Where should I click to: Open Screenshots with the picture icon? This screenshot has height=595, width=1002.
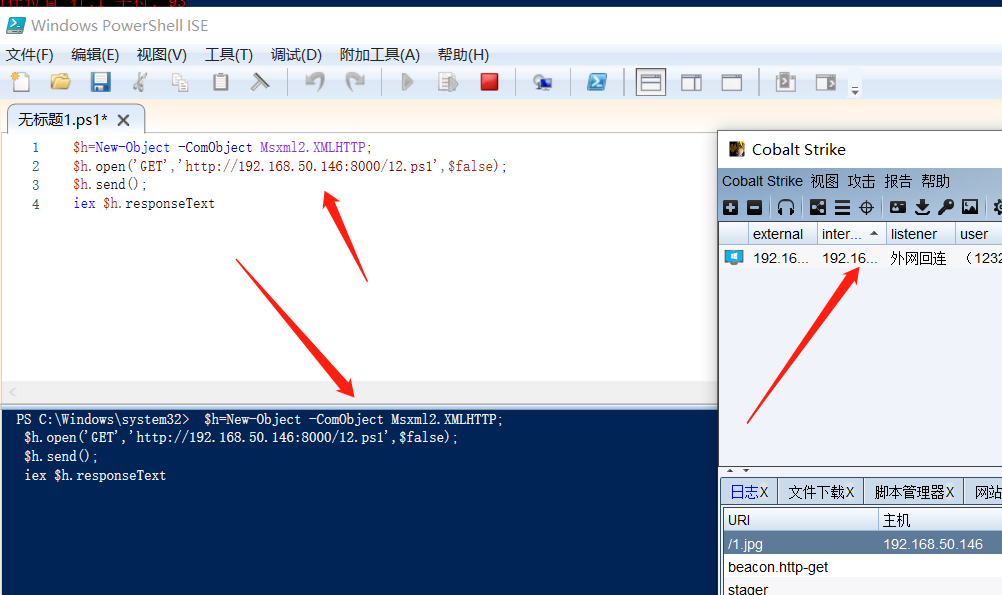[x=970, y=207]
